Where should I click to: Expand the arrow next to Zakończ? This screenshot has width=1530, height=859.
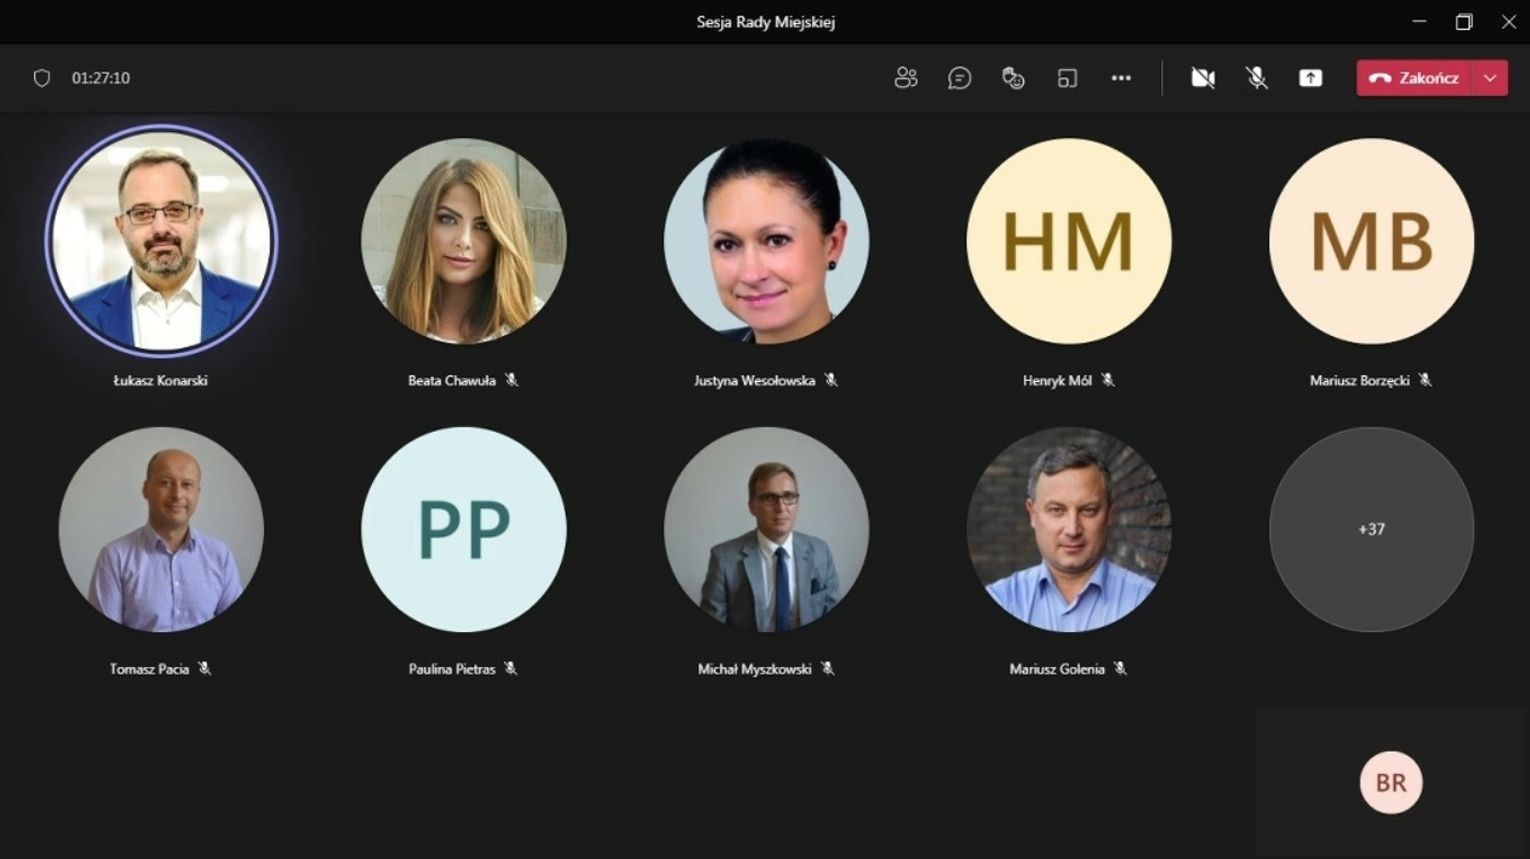(1490, 78)
